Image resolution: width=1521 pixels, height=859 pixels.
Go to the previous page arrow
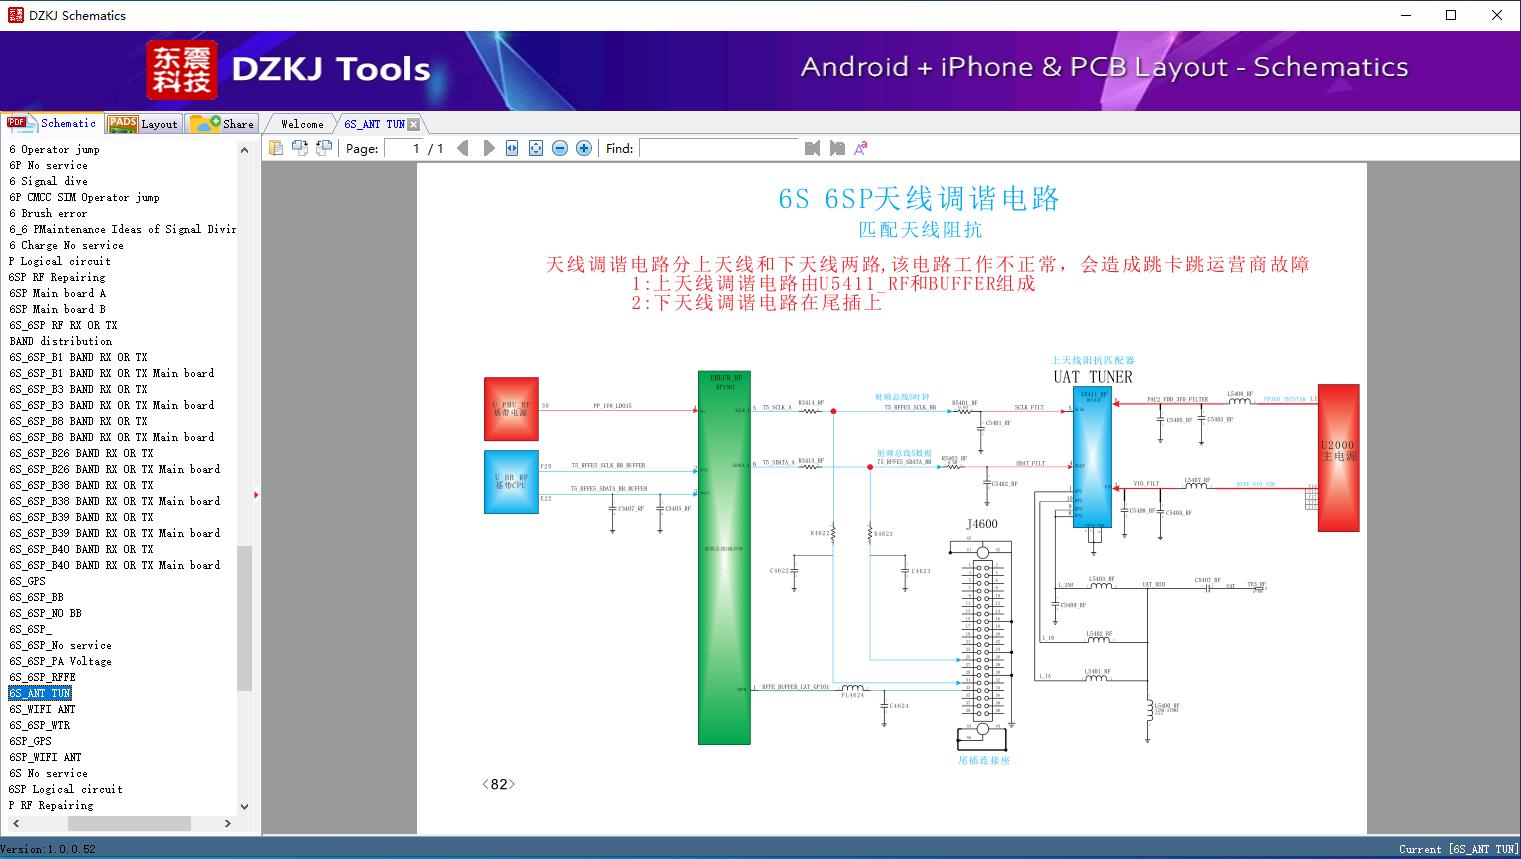pos(463,148)
